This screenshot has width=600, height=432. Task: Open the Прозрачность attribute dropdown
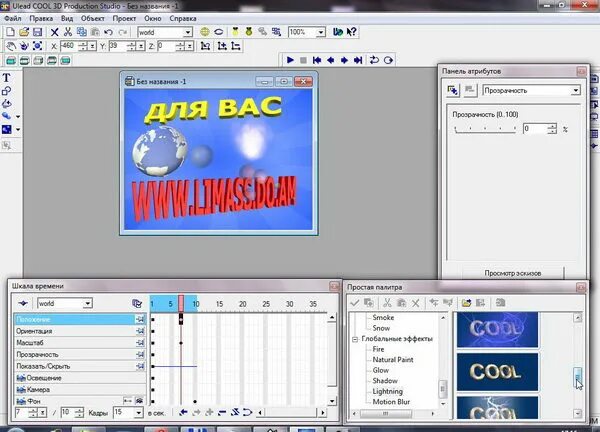[576, 91]
